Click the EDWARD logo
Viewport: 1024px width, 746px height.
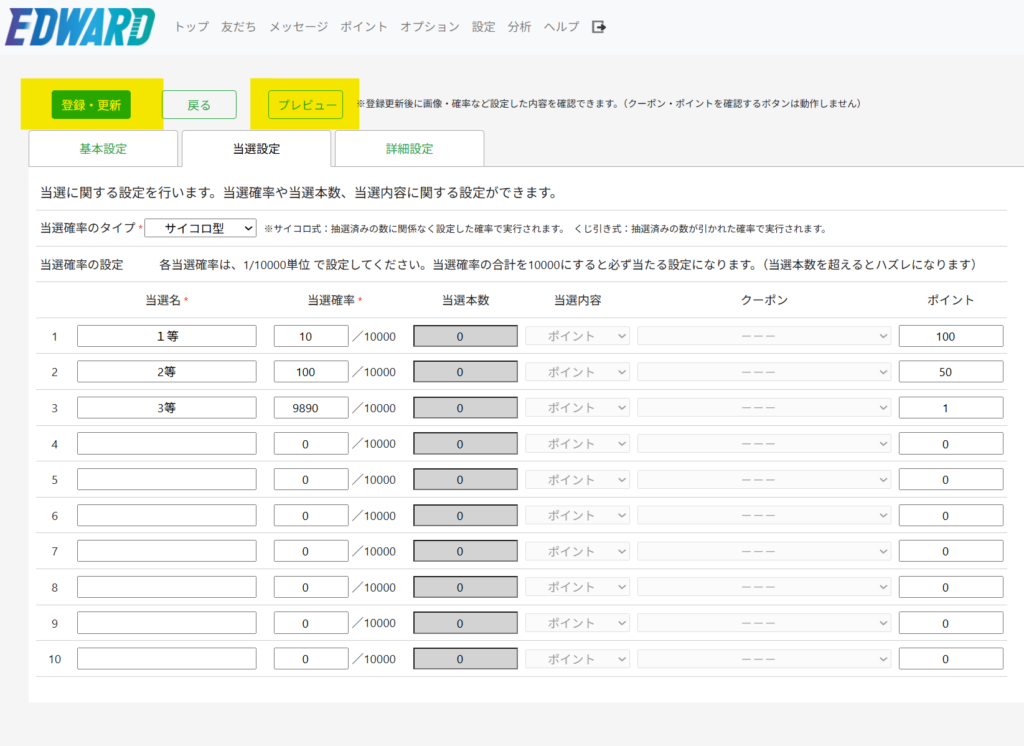click(x=80, y=27)
